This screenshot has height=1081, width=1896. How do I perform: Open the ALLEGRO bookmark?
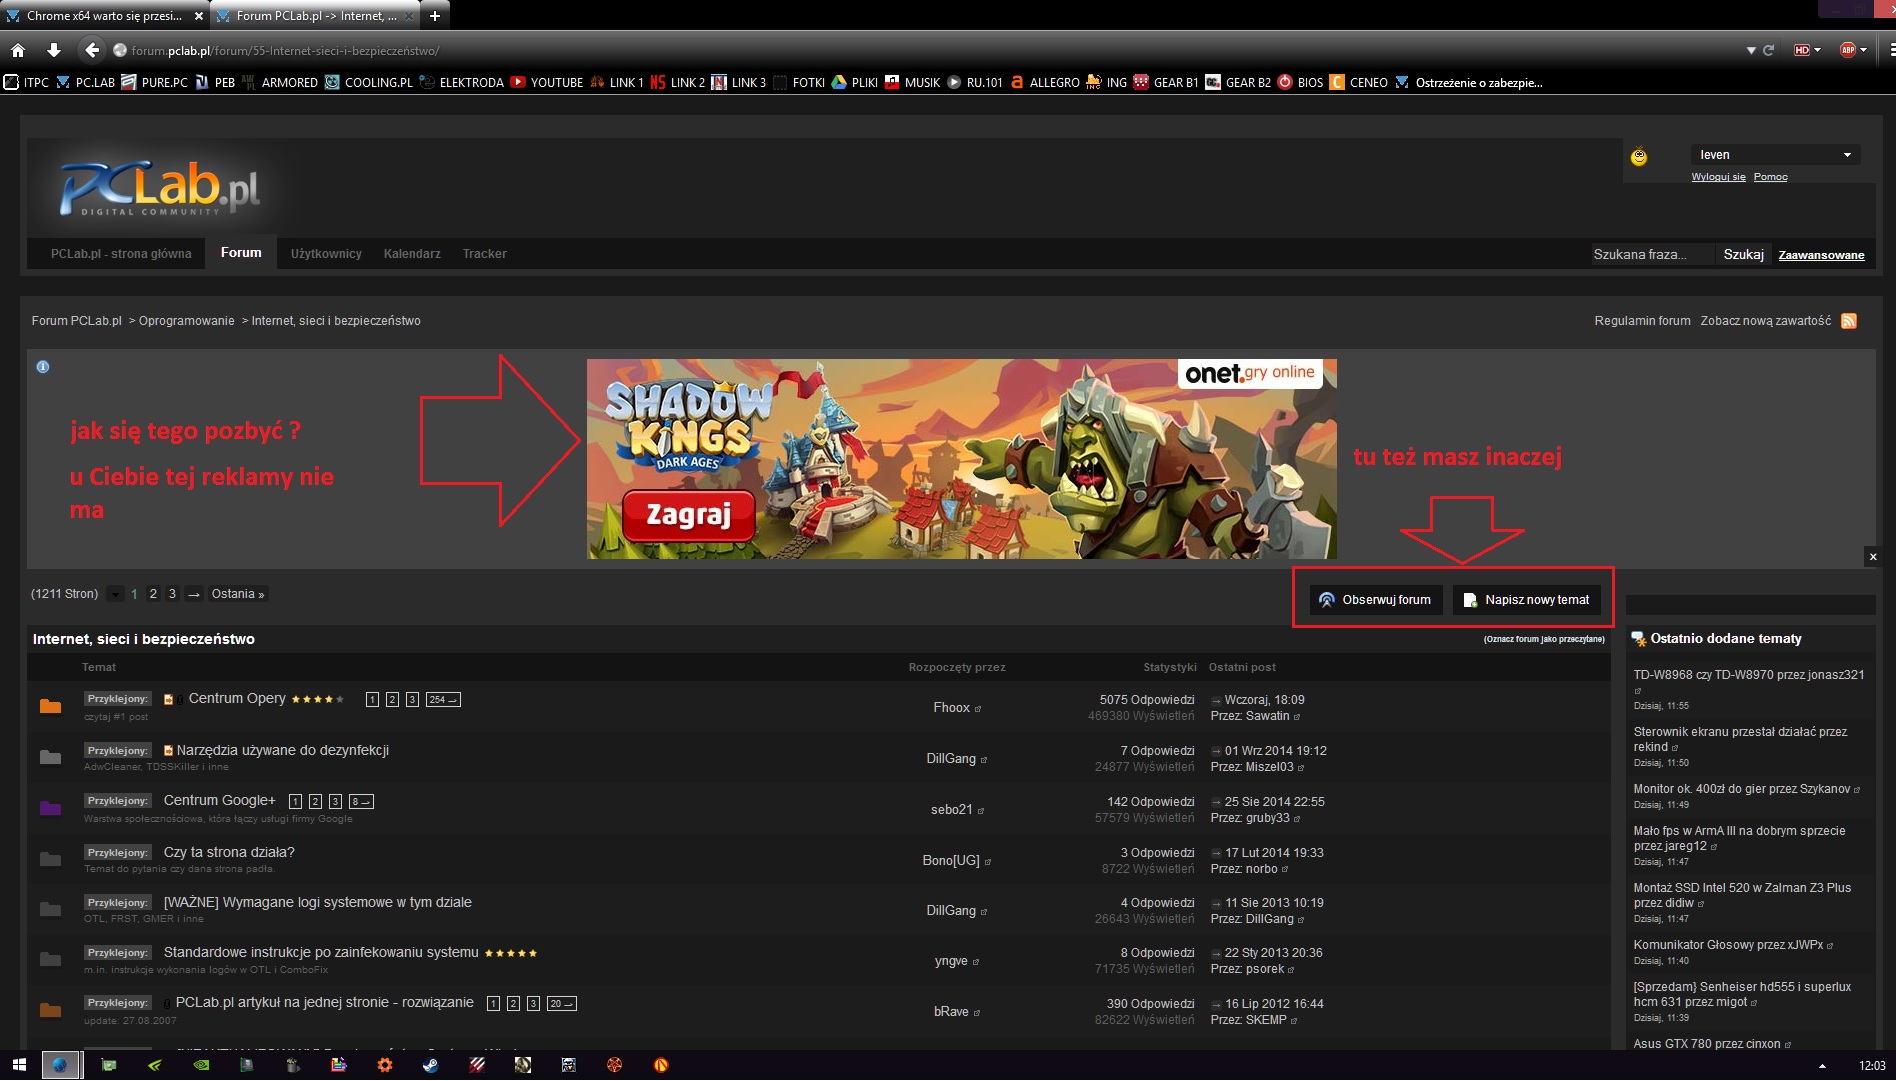click(x=1045, y=83)
